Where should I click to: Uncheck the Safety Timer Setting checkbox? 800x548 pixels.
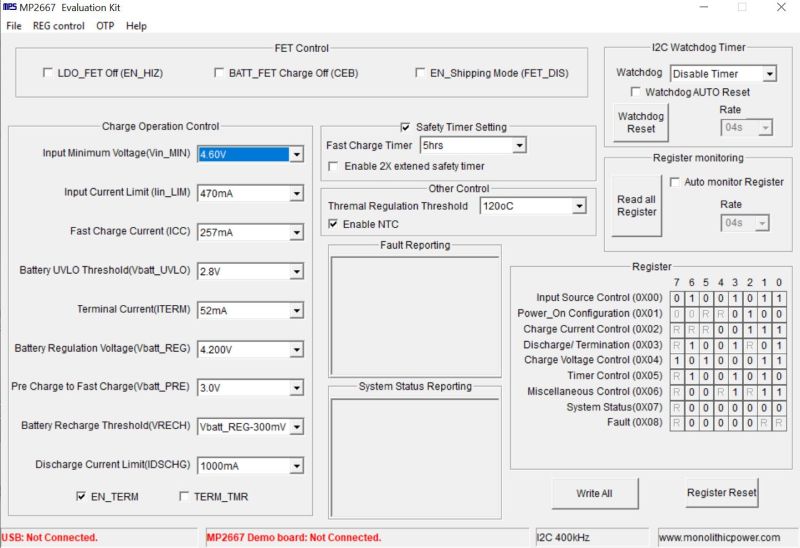[406, 127]
